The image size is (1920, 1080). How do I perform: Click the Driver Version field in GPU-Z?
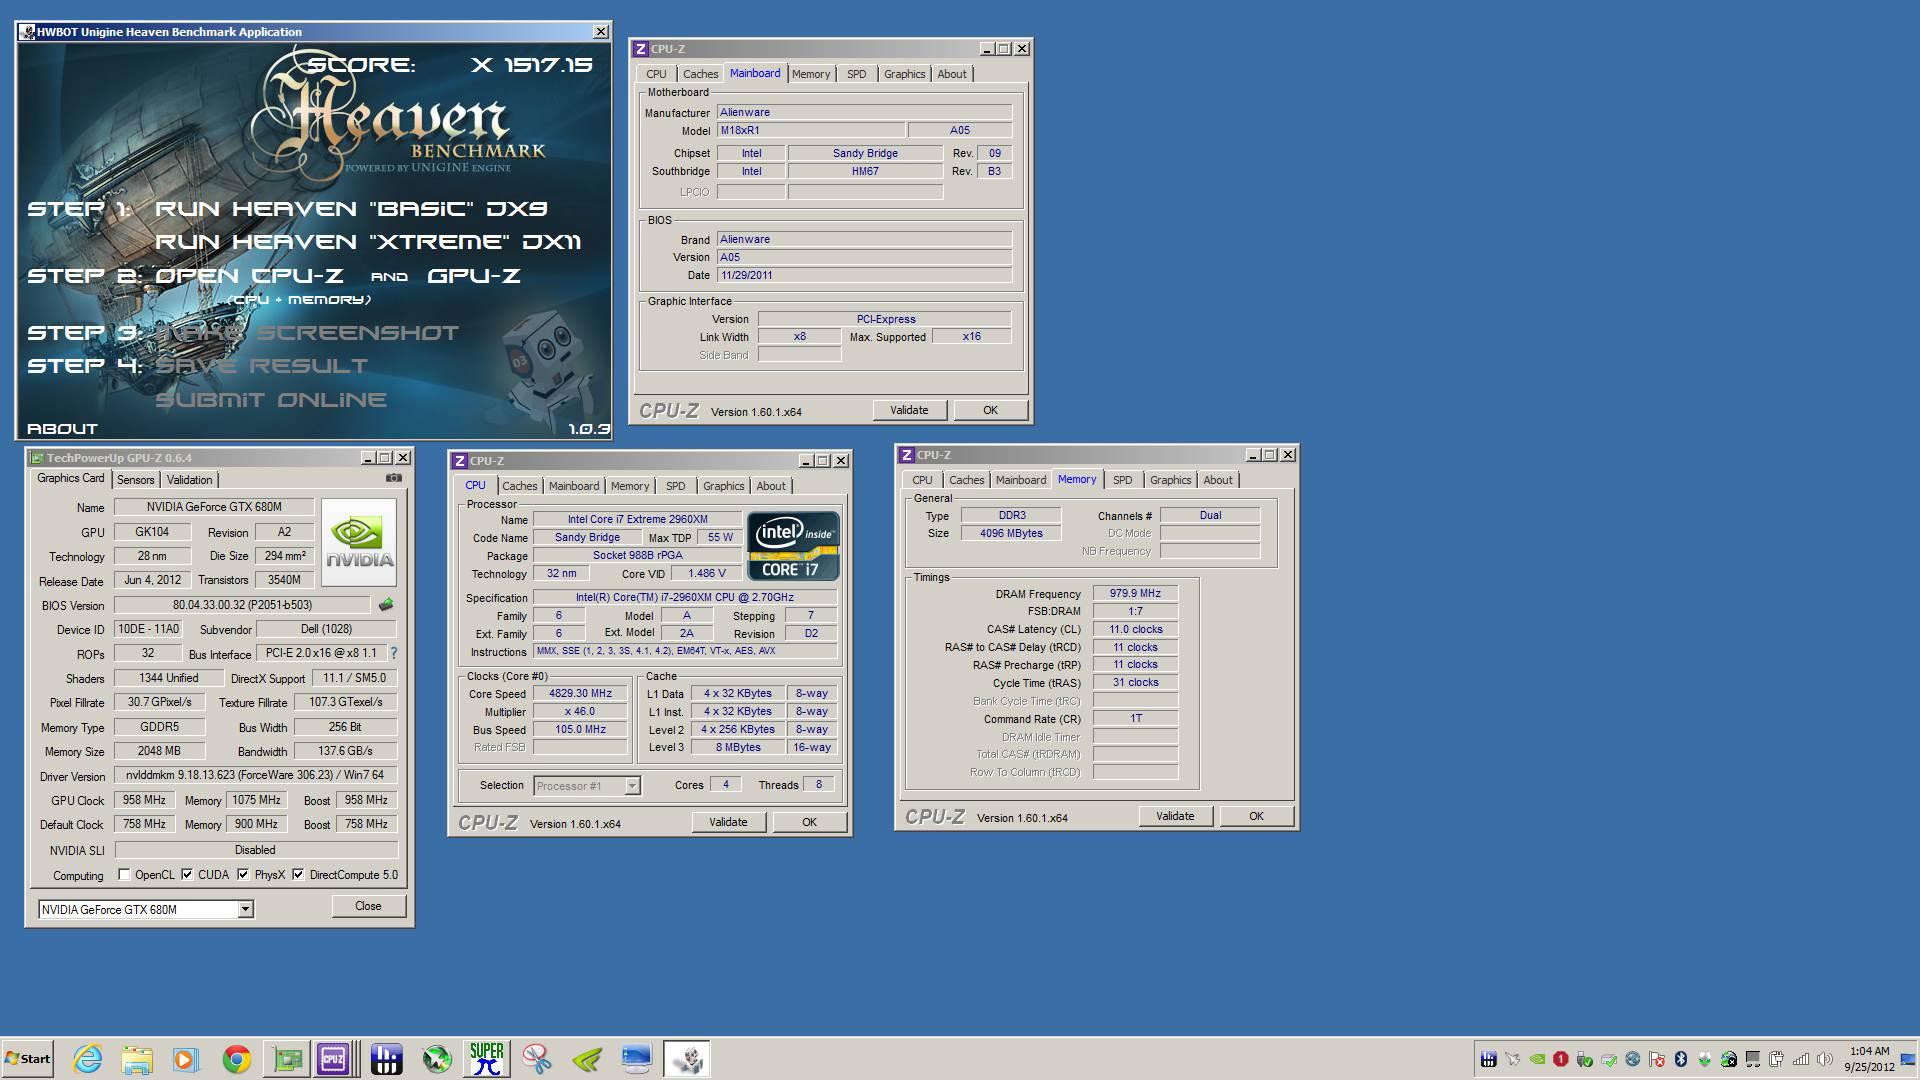click(x=255, y=775)
